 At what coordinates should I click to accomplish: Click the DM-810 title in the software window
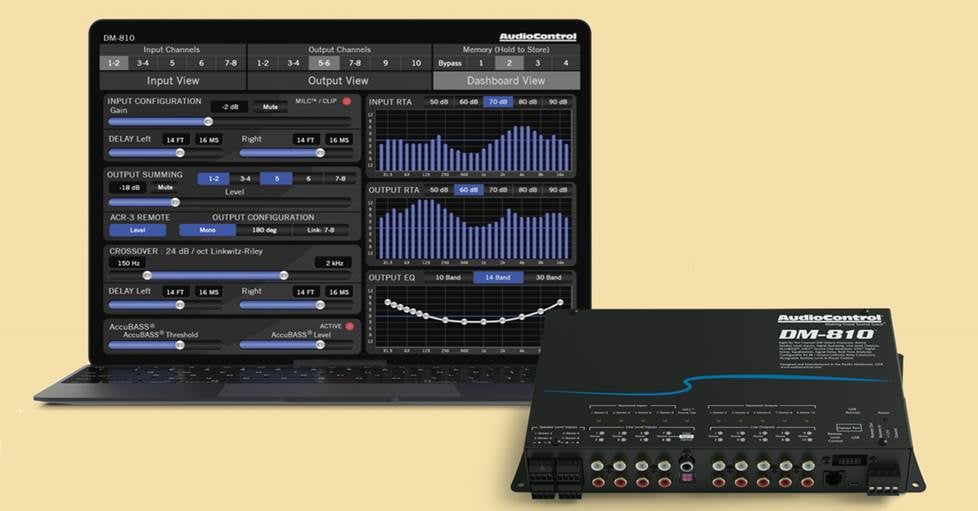119,38
